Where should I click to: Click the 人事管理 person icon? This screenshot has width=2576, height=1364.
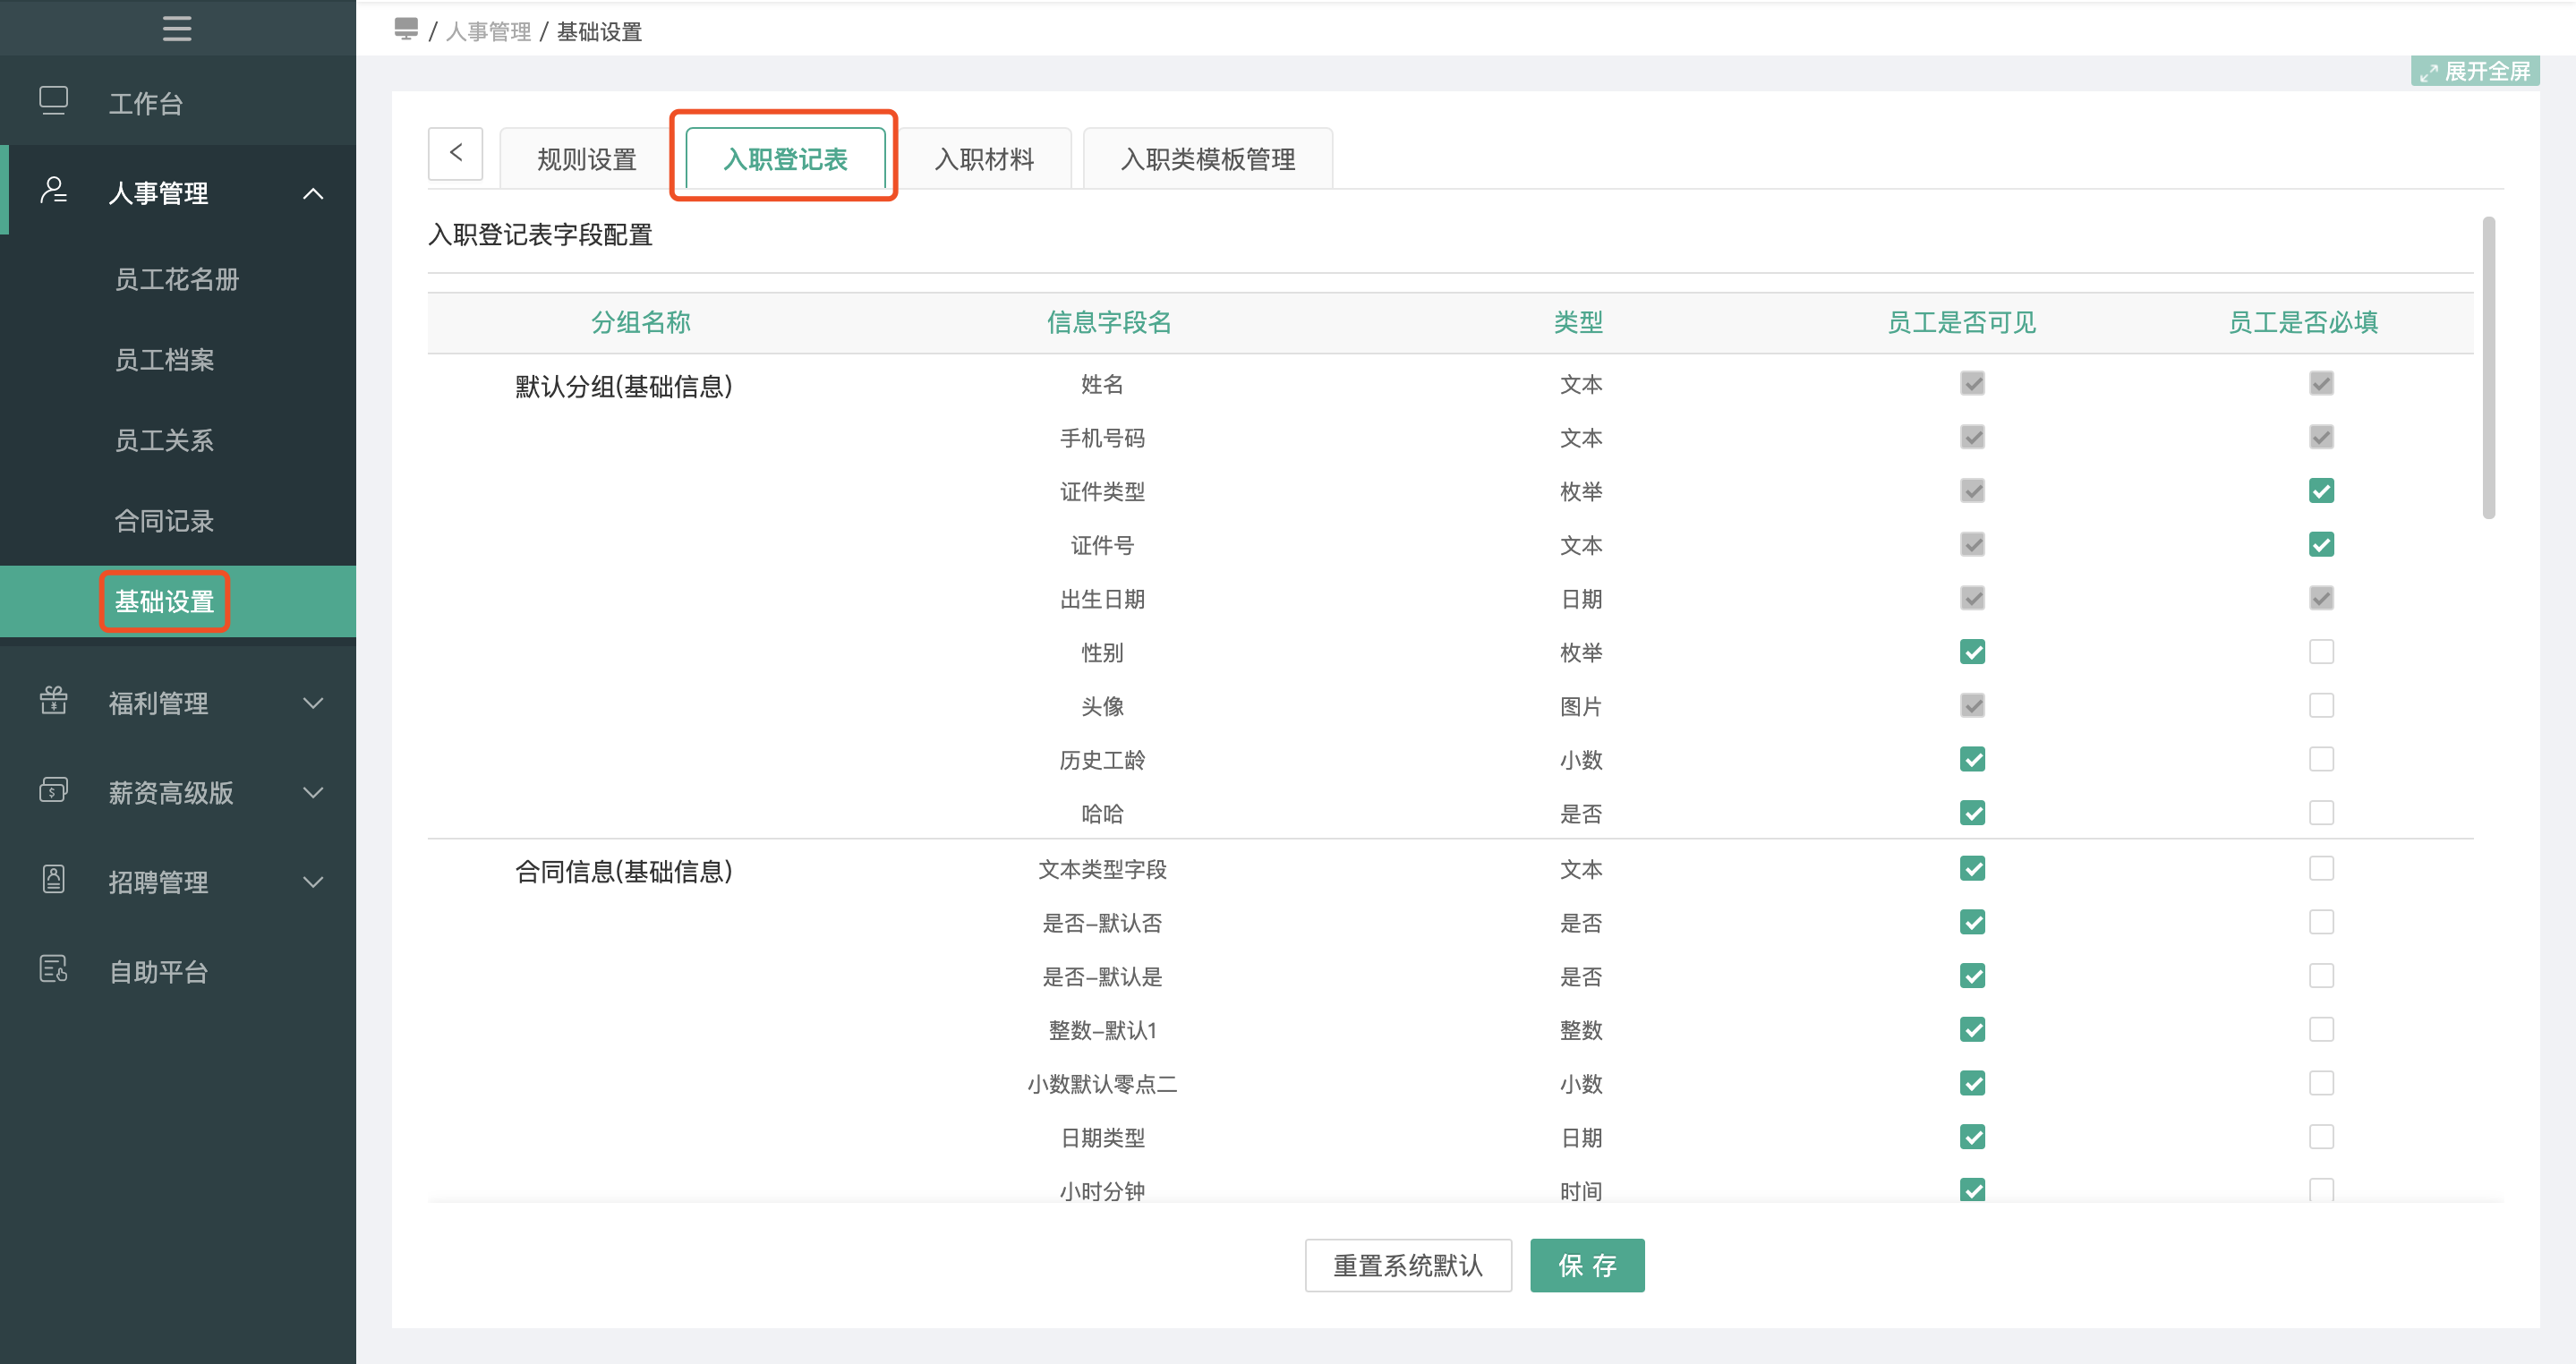(53, 191)
